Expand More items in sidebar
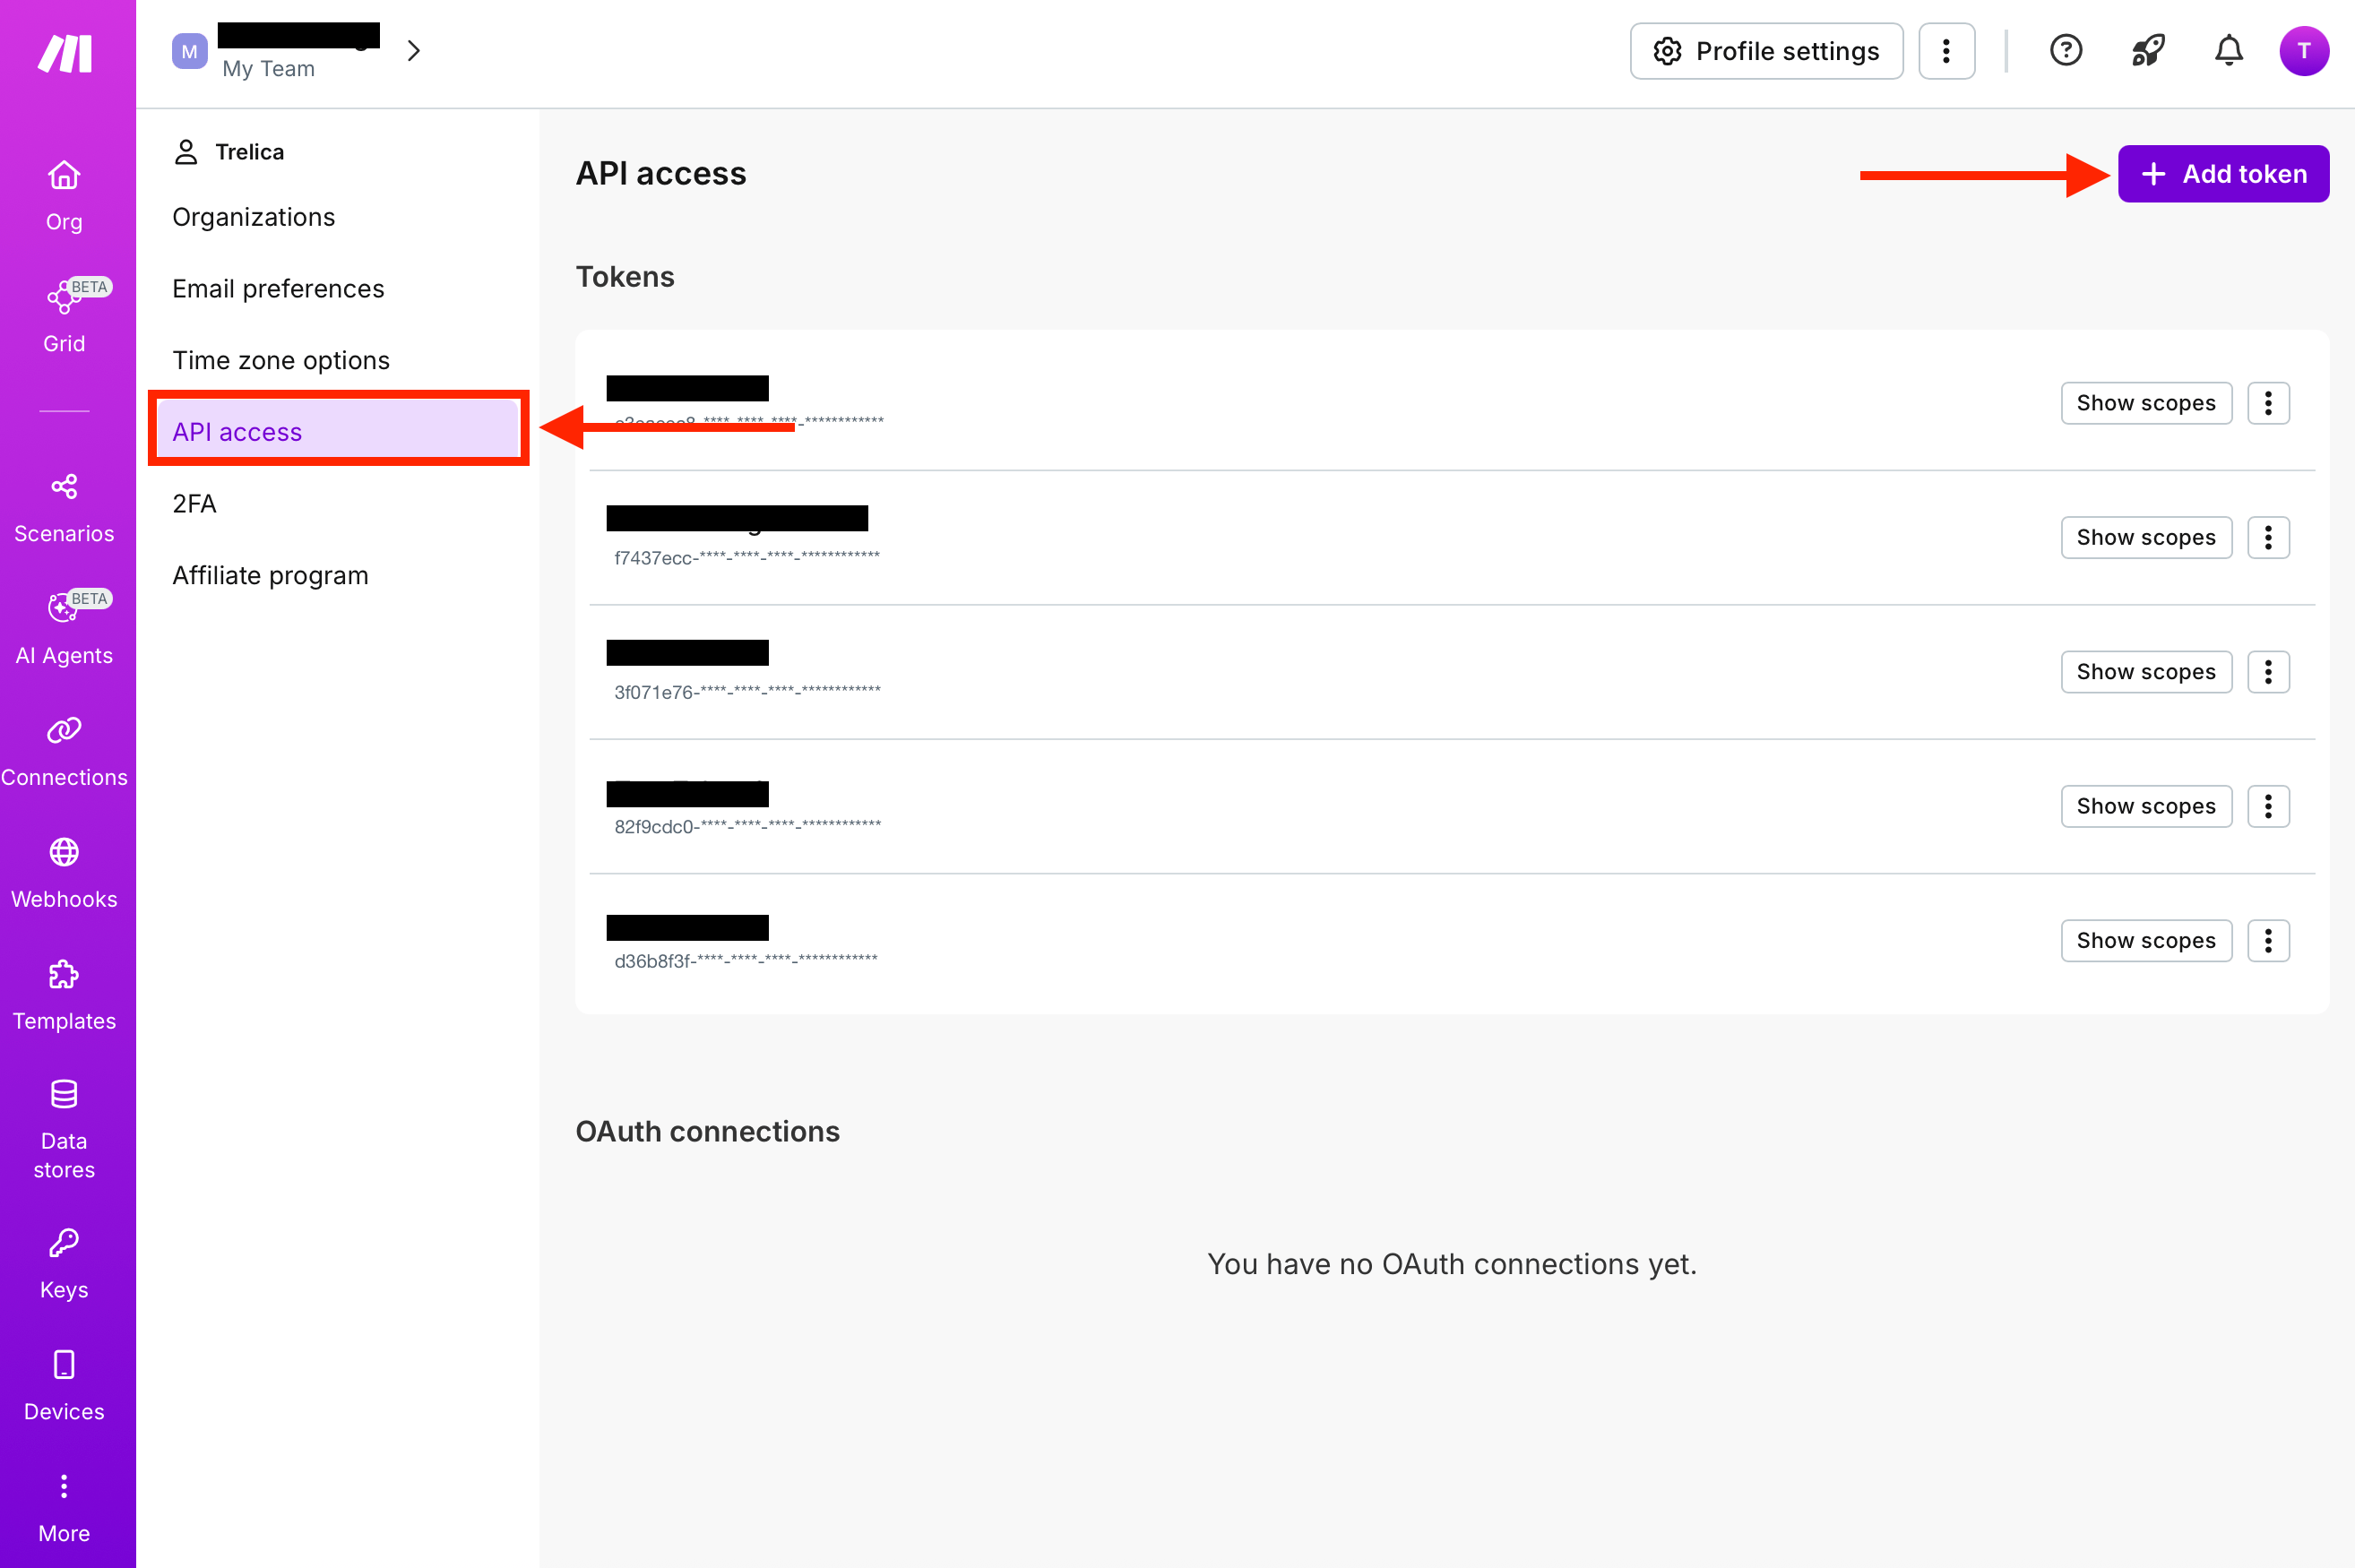 pyautogui.click(x=64, y=1508)
